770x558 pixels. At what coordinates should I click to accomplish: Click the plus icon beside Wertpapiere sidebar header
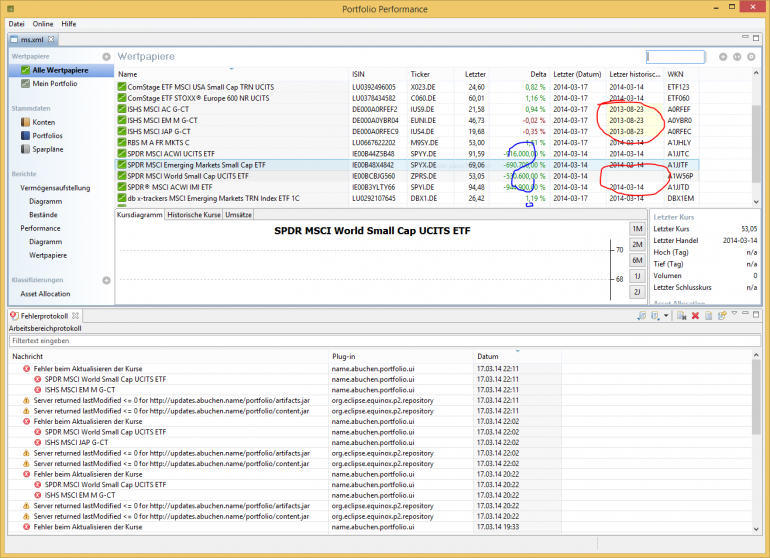106,57
